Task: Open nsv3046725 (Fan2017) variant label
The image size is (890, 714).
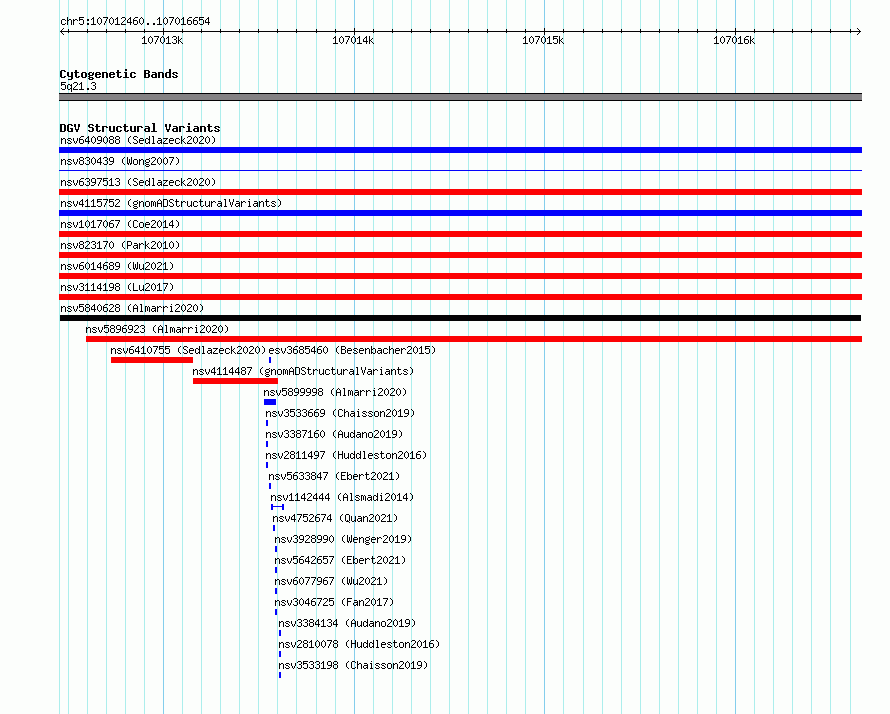Action: pyautogui.click(x=334, y=602)
